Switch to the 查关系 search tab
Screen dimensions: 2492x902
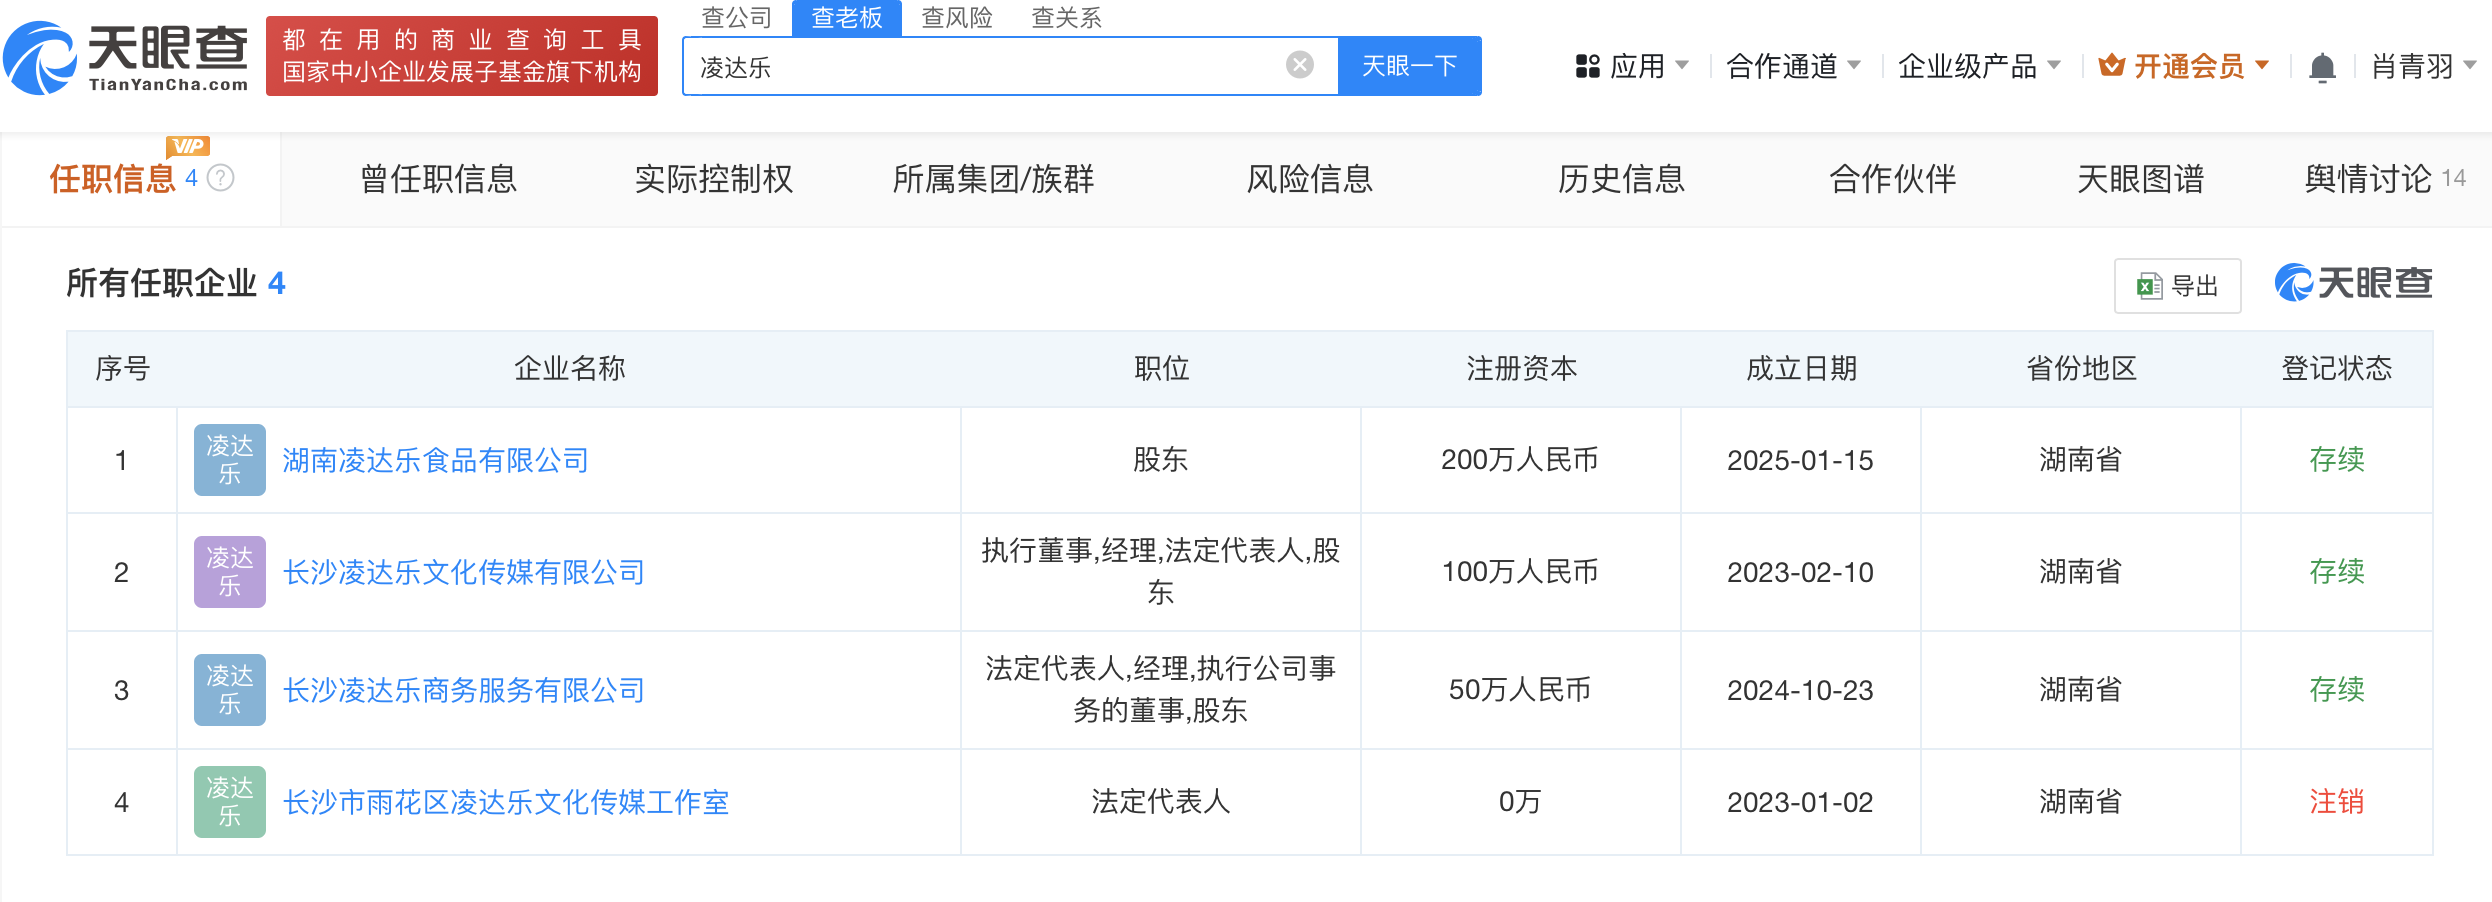(x=1067, y=17)
